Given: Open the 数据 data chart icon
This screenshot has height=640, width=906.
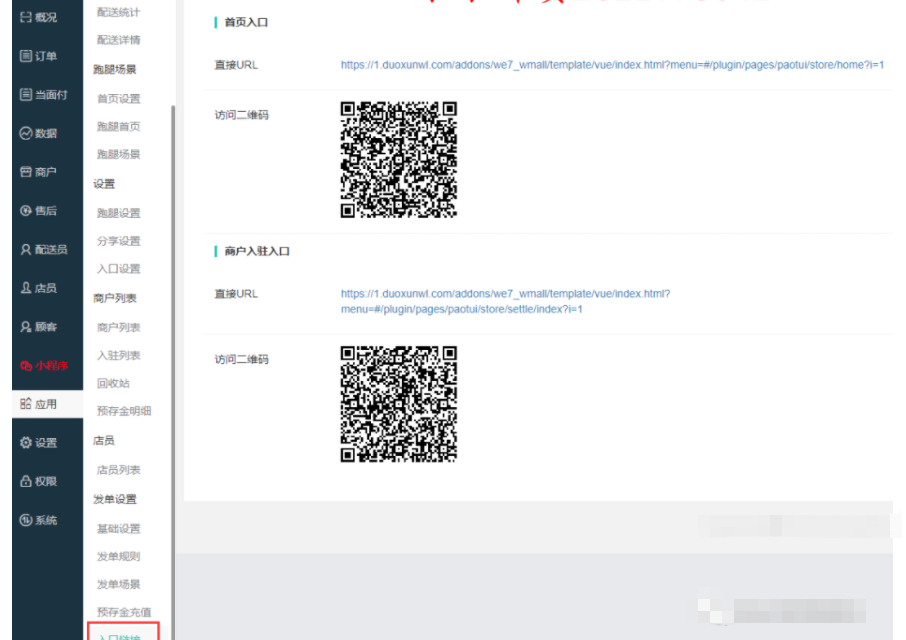Looking at the screenshot, I should 26,133.
